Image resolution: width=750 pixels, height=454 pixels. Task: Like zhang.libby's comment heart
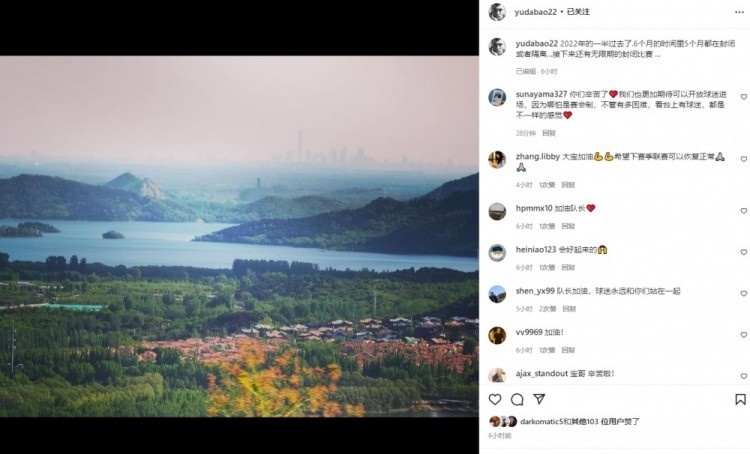click(744, 159)
